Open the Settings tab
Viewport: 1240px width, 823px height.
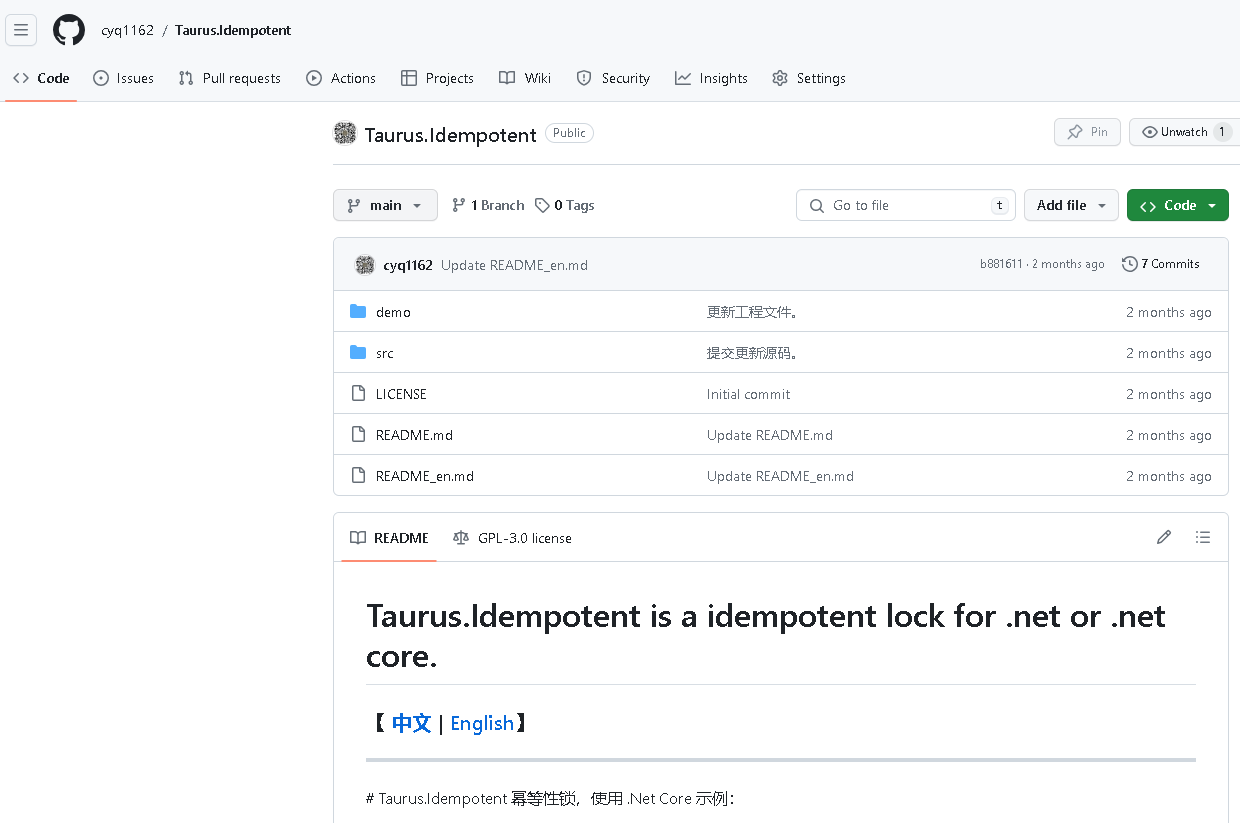809,78
